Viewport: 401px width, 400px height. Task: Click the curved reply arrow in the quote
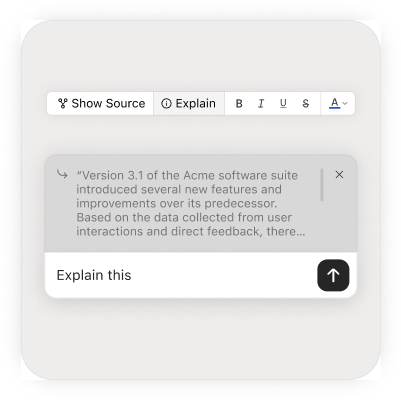[62, 174]
